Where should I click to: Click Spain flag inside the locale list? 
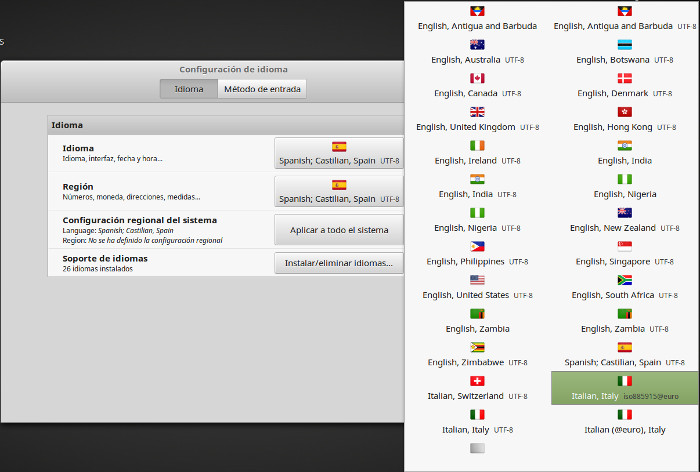pos(625,347)
